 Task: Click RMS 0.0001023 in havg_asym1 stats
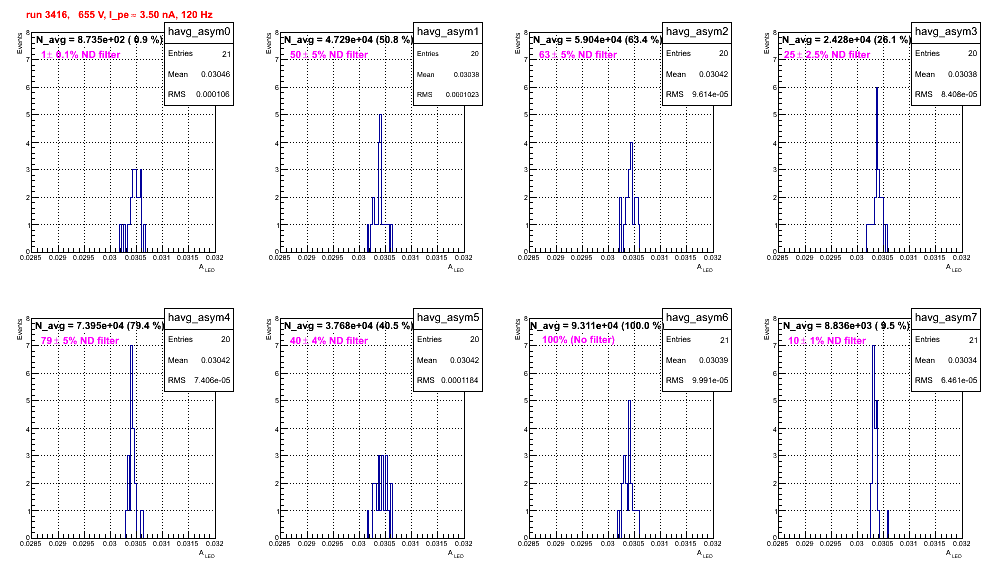point(448,94)
